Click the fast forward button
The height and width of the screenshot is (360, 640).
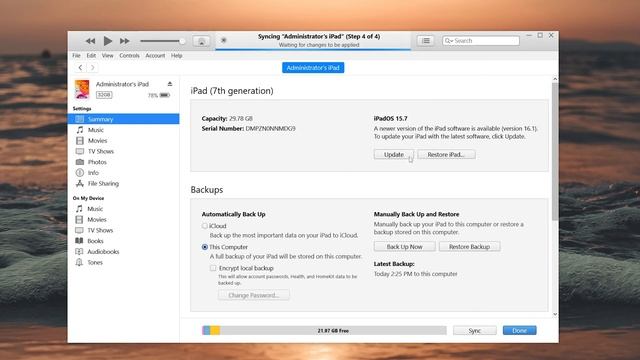(124, 41)
